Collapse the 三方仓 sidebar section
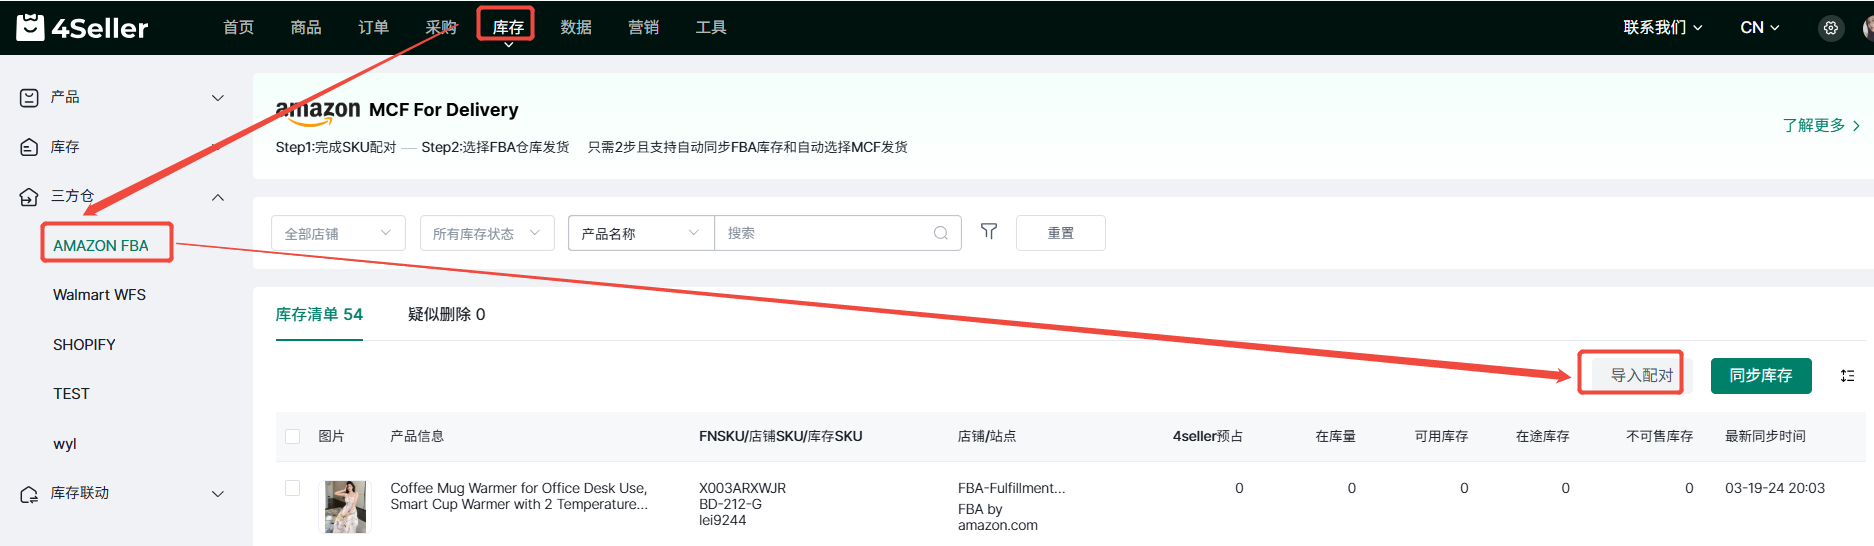The height and width of the screenshot is (546, 1874). tap(218, 197)
